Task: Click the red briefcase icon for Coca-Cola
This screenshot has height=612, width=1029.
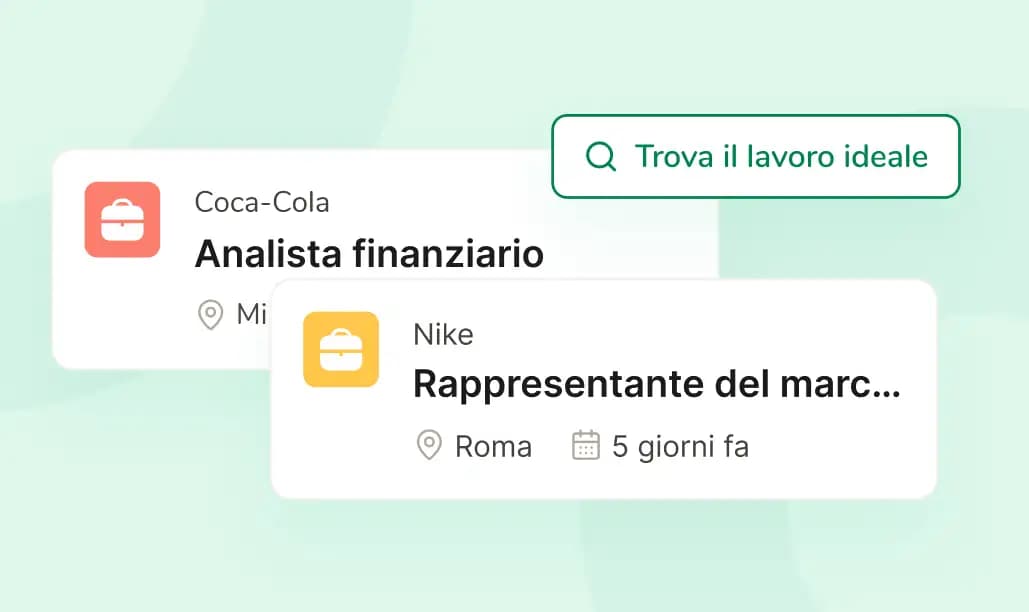Action: coord(122,220)
